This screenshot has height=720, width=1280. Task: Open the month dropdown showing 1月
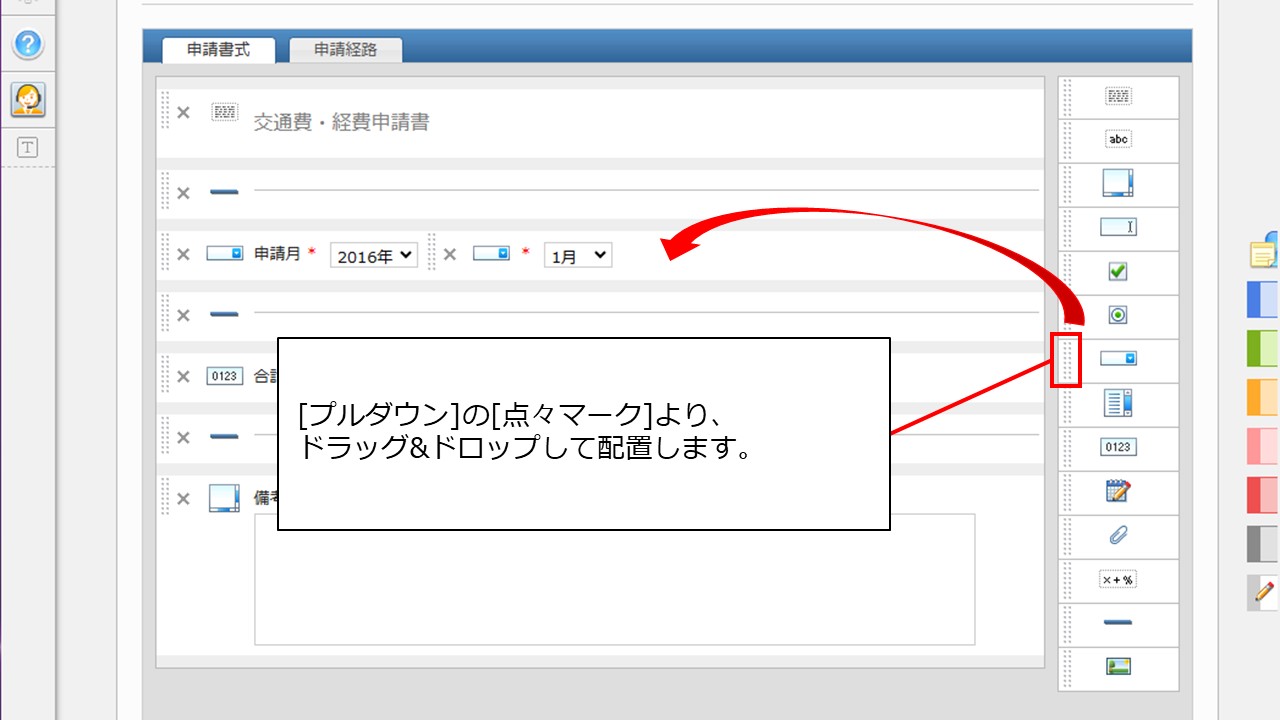[x=577, y=256]
